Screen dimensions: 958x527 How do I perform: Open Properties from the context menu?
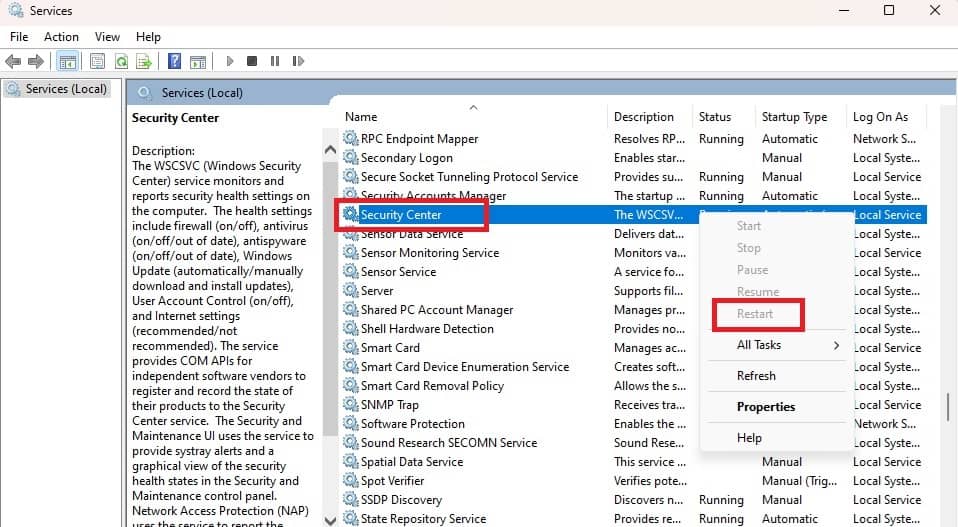coord(766,407)
